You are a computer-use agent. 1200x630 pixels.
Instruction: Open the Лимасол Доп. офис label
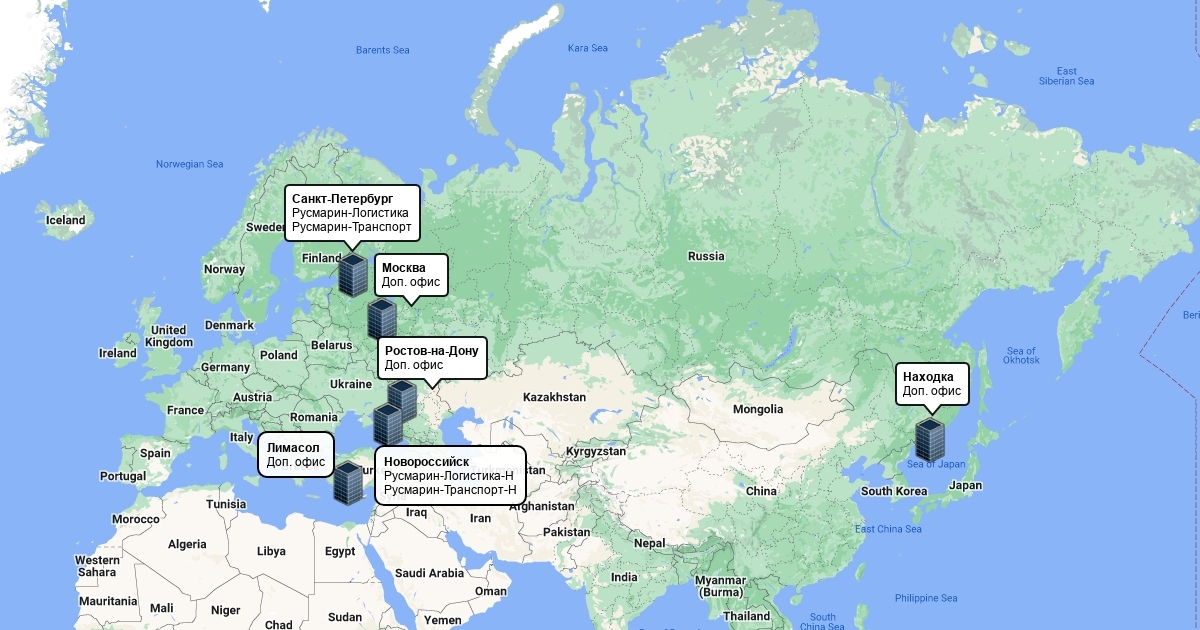295,454
